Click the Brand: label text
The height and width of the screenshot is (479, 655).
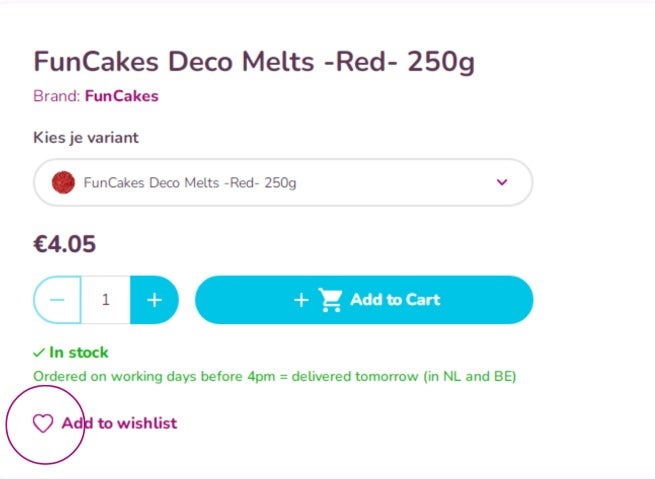57,96
